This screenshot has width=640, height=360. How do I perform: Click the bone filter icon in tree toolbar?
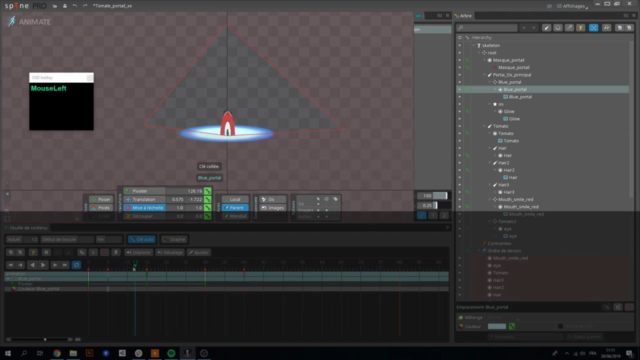click(546, 28)
